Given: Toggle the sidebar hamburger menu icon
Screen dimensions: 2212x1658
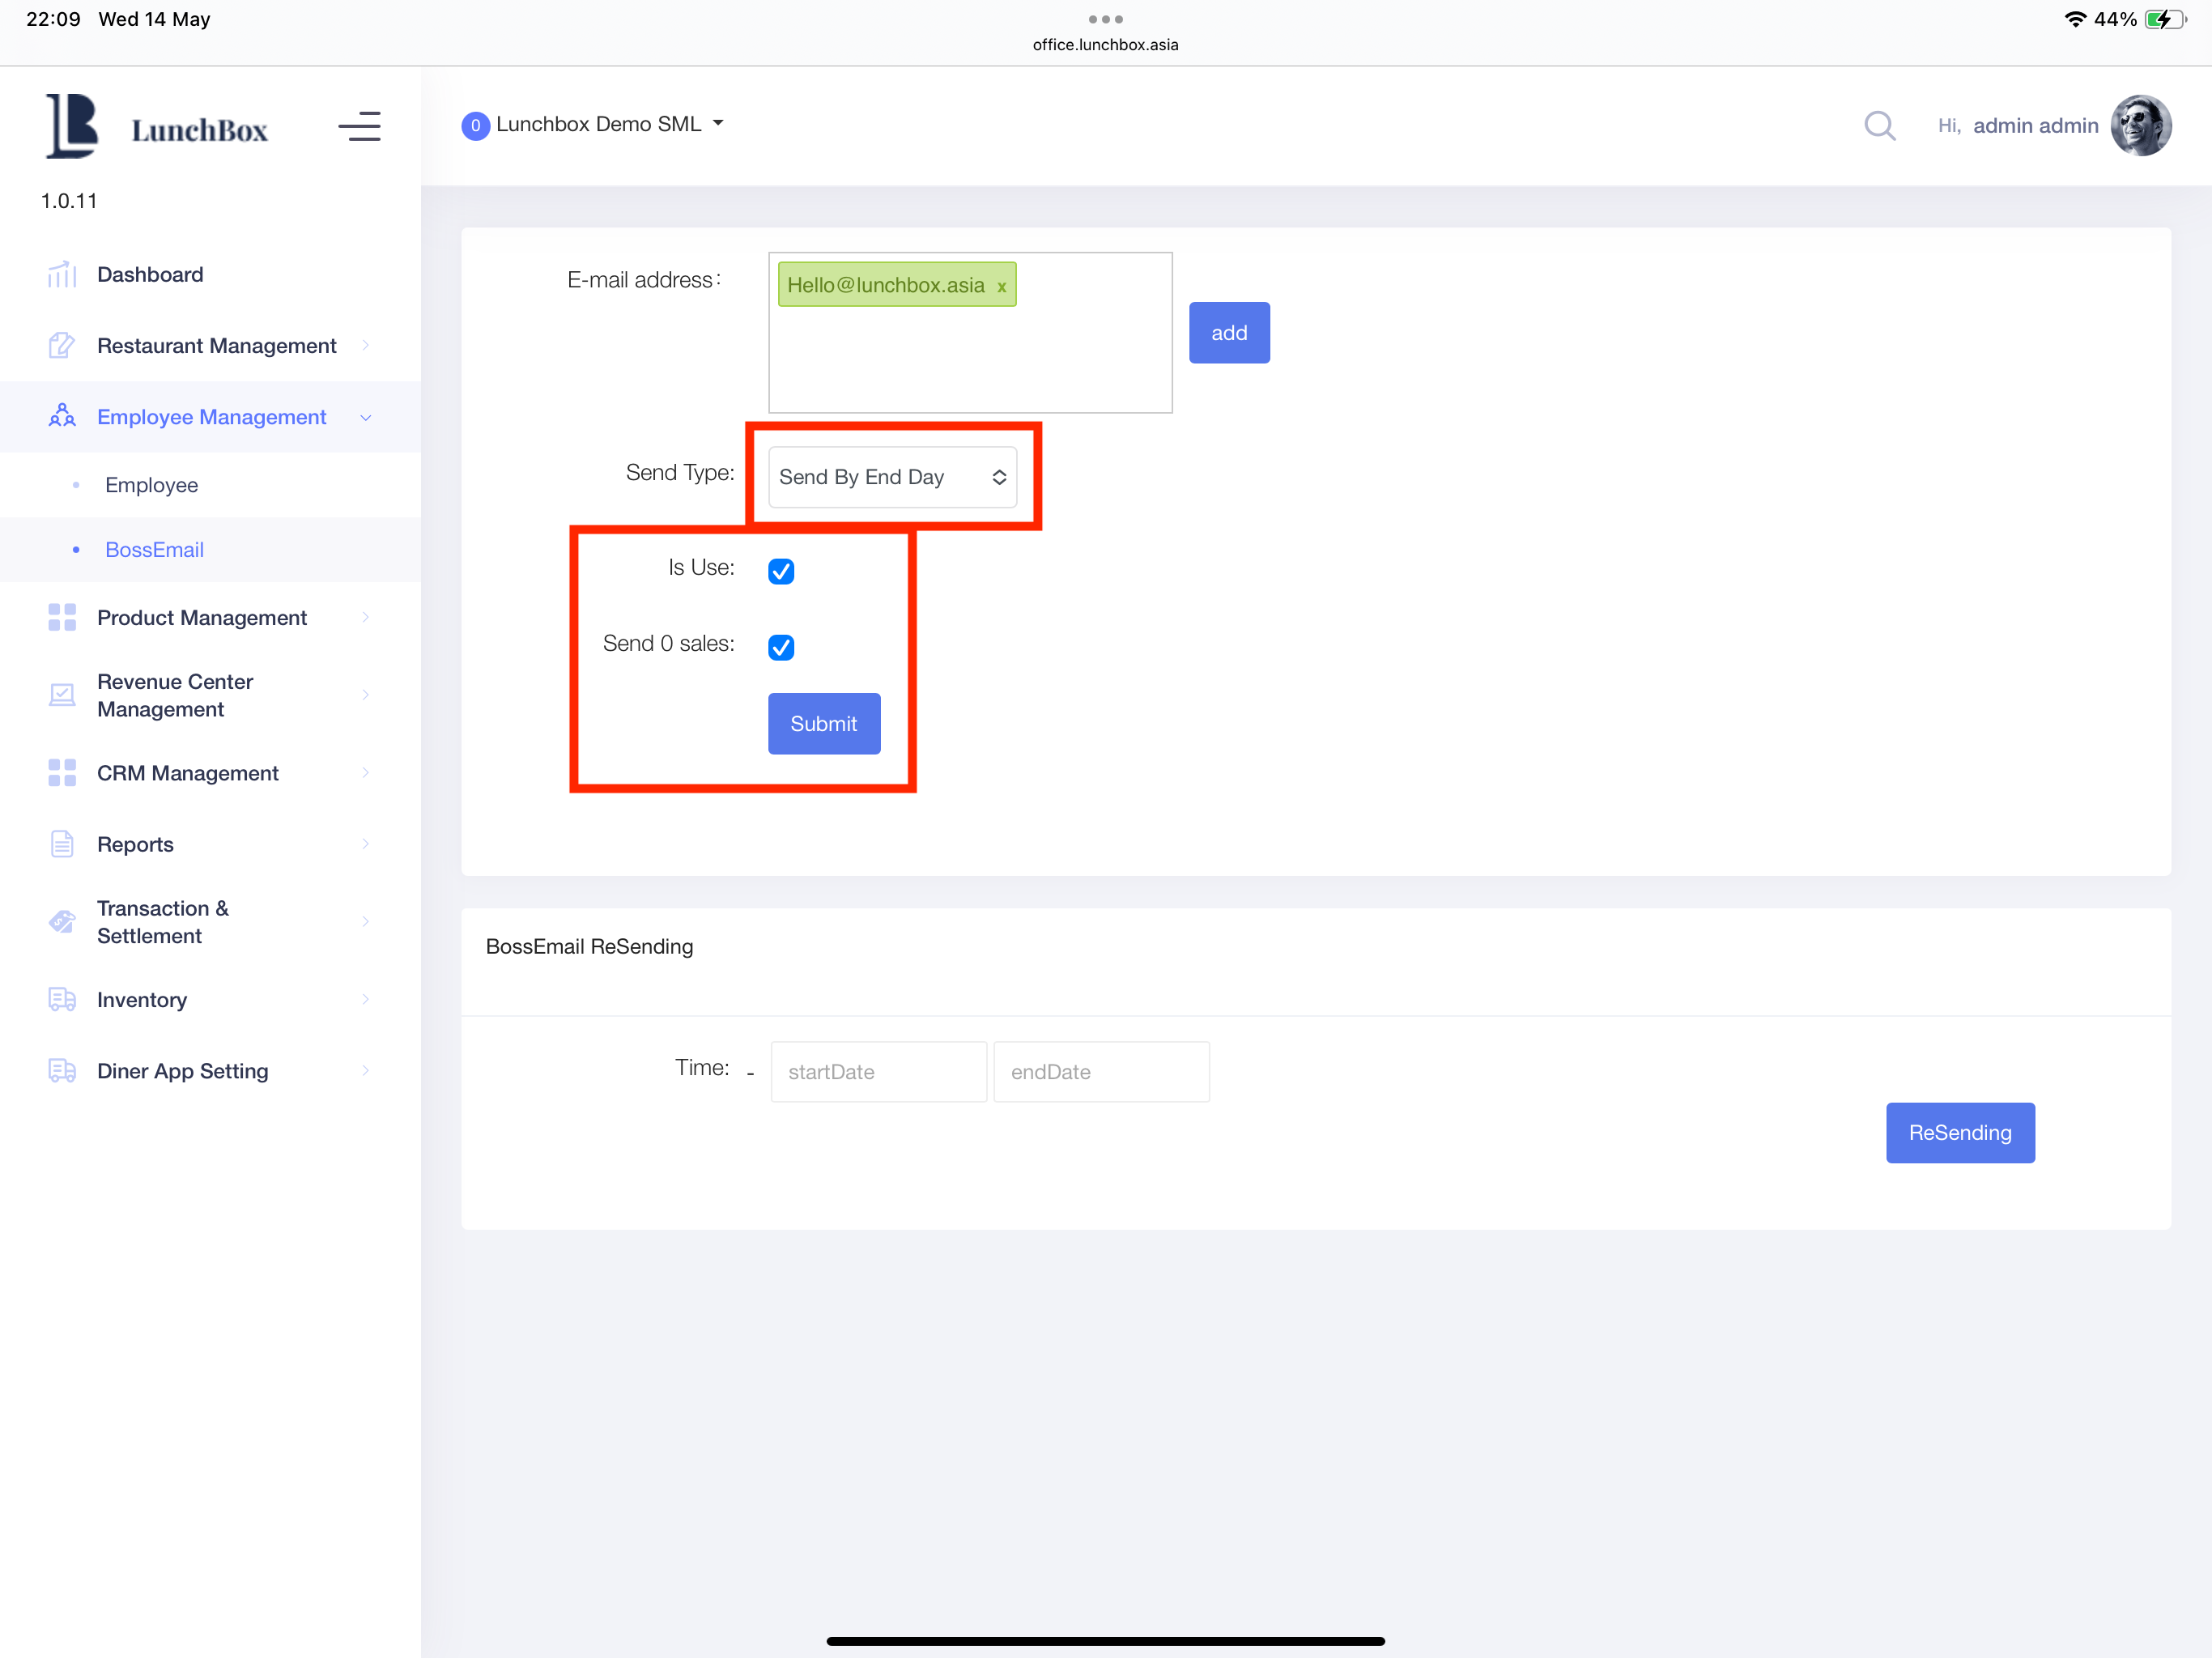Looking at the screenshot, I should (359, 127).
